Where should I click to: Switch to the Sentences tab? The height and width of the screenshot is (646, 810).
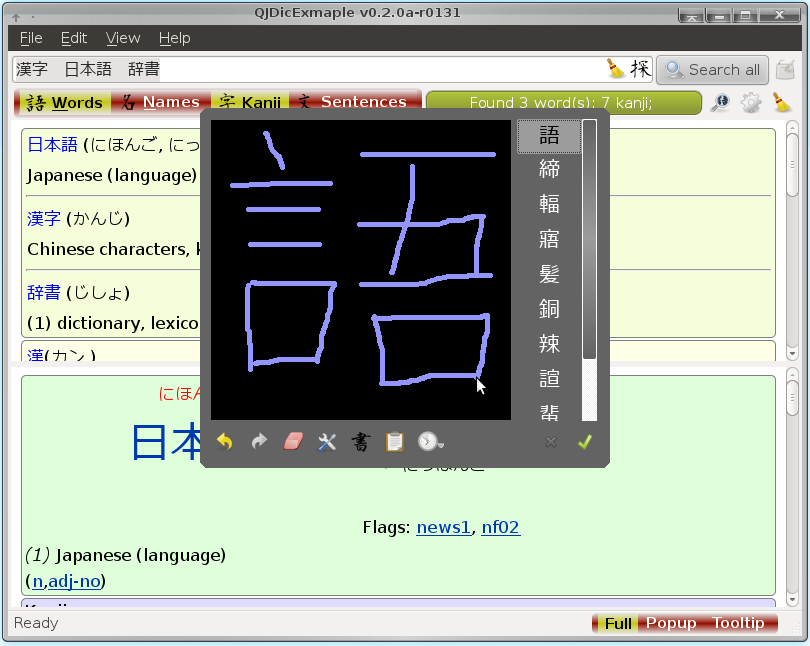(x=355, y=102)
